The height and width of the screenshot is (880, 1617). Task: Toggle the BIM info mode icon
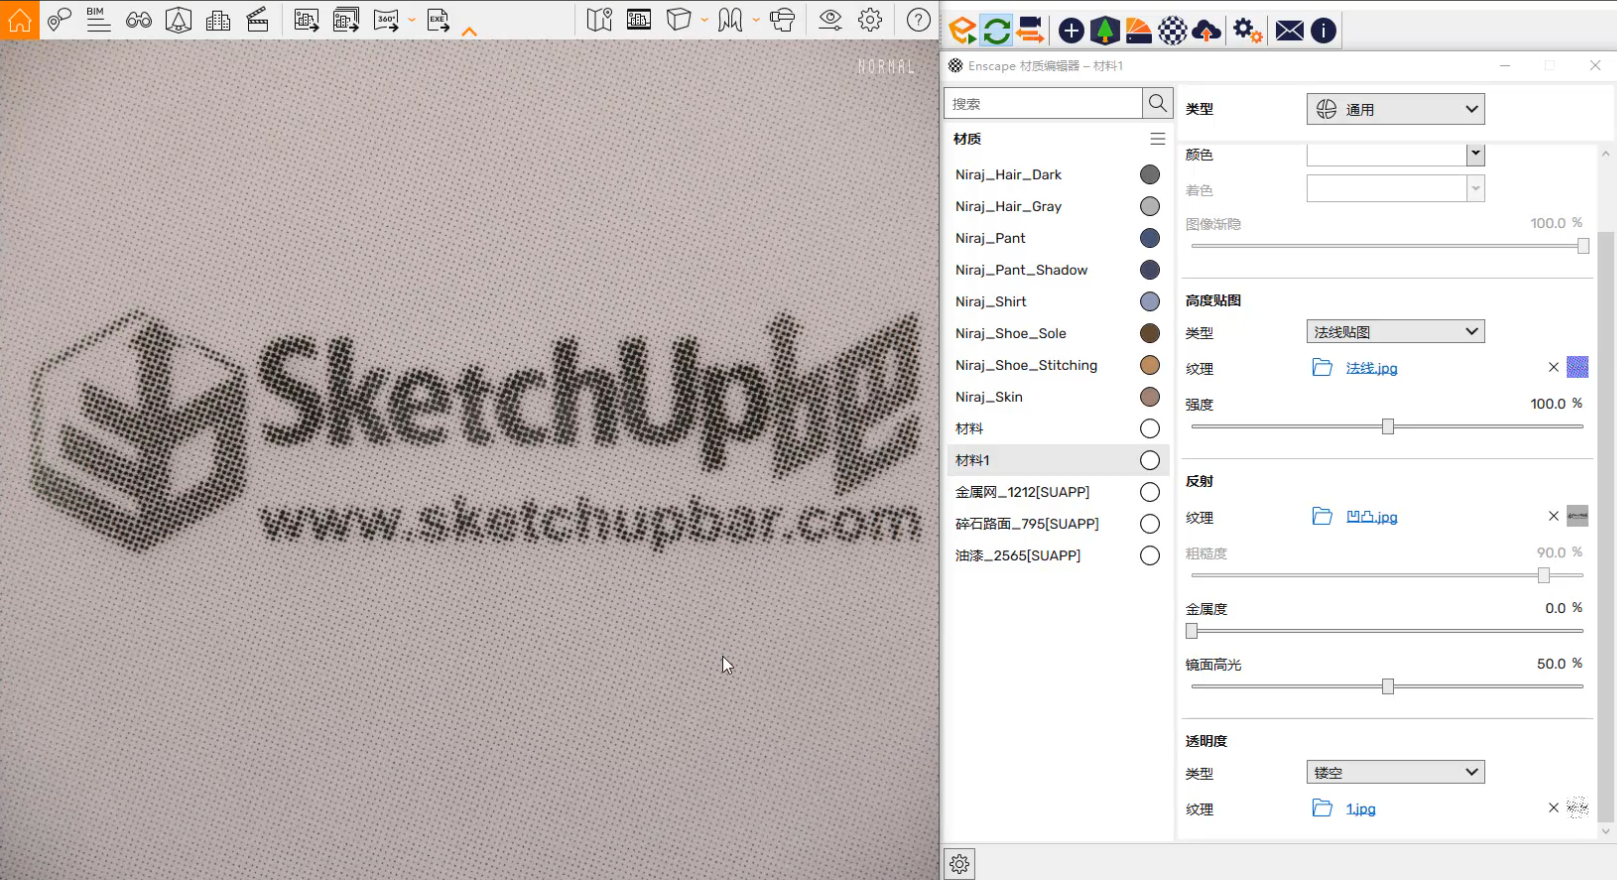click(x=98, y=20)
